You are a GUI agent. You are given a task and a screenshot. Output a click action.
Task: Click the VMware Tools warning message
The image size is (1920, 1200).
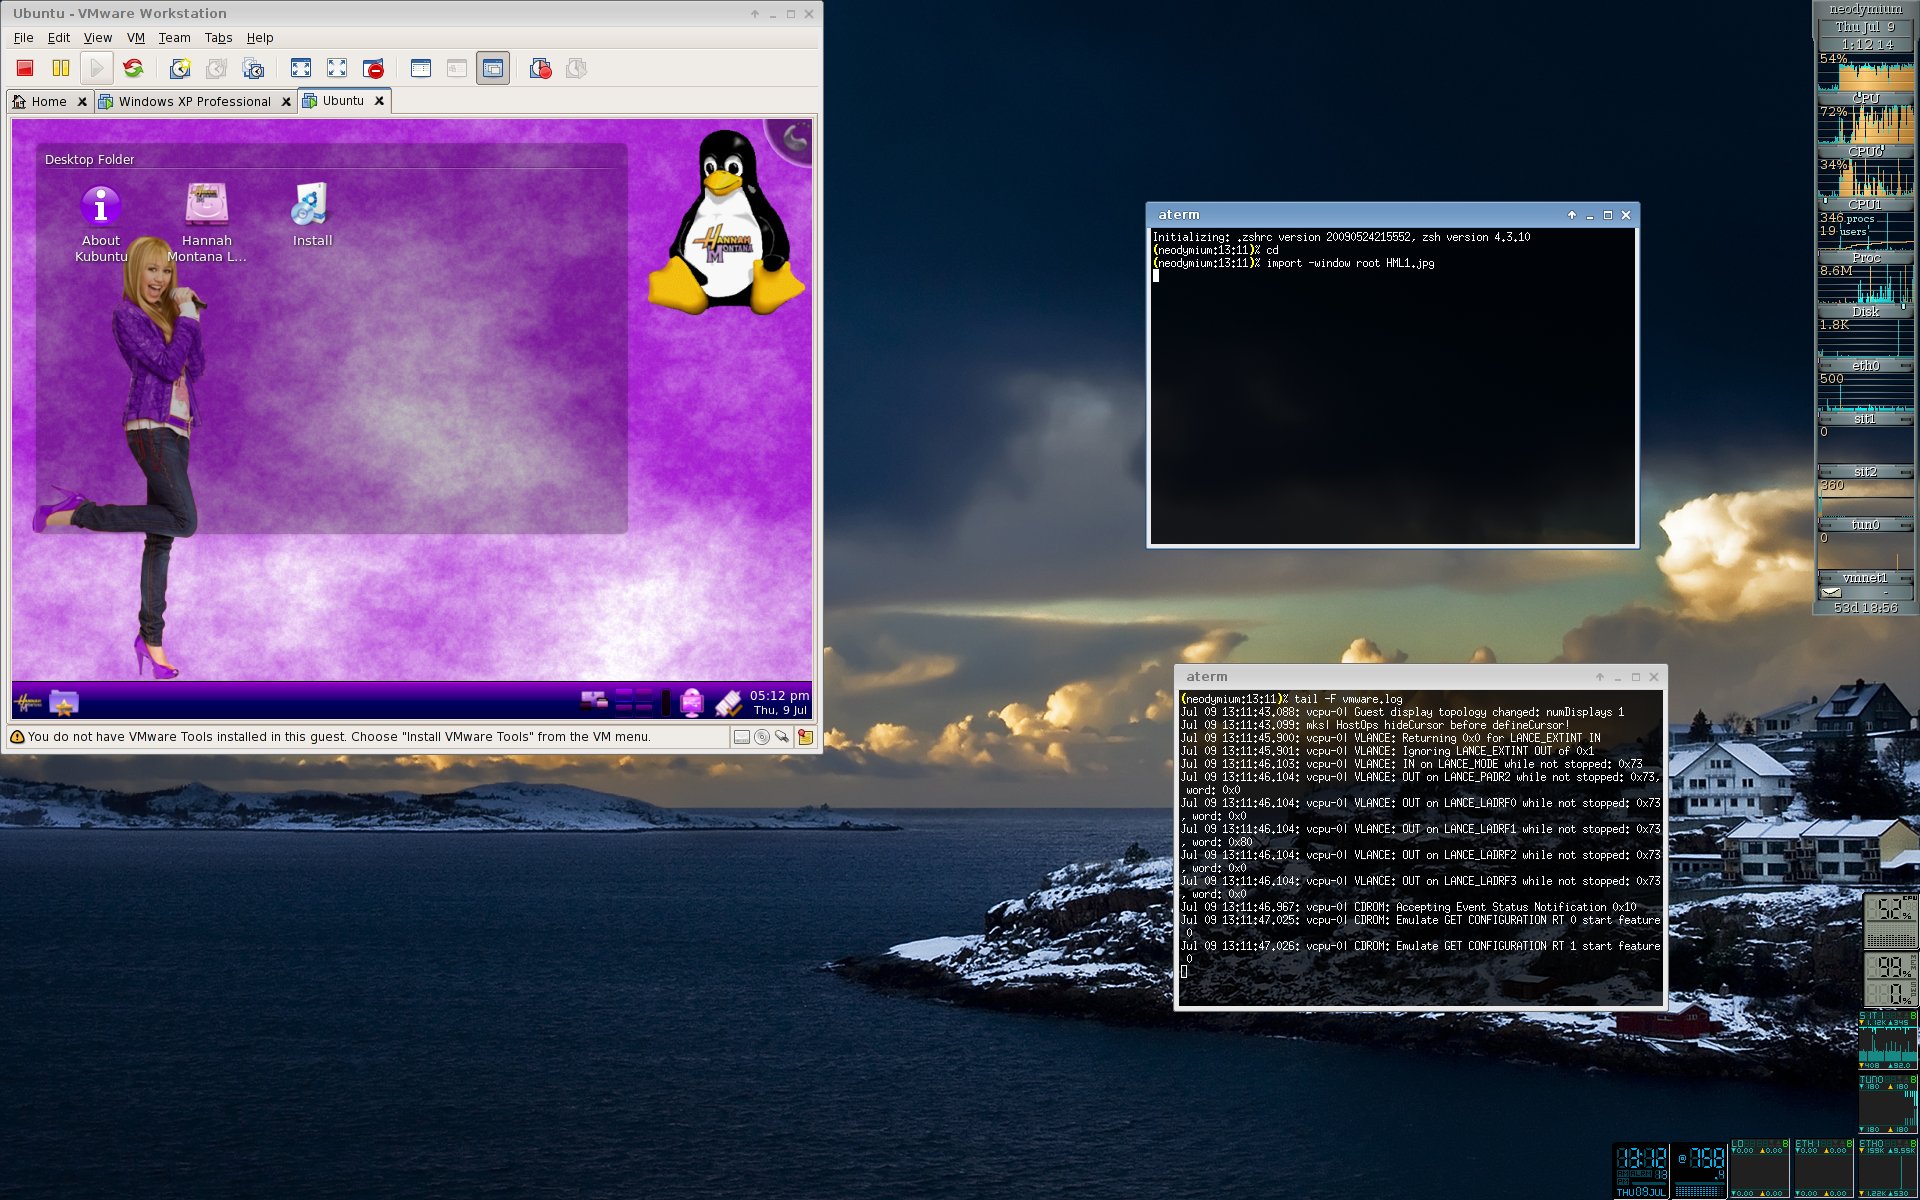point(339,737)
